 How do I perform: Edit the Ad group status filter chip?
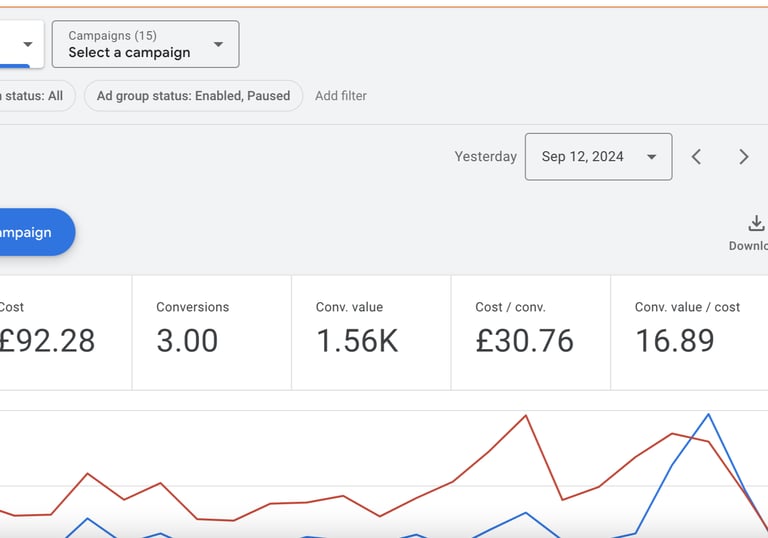click(x=193, y=96)
